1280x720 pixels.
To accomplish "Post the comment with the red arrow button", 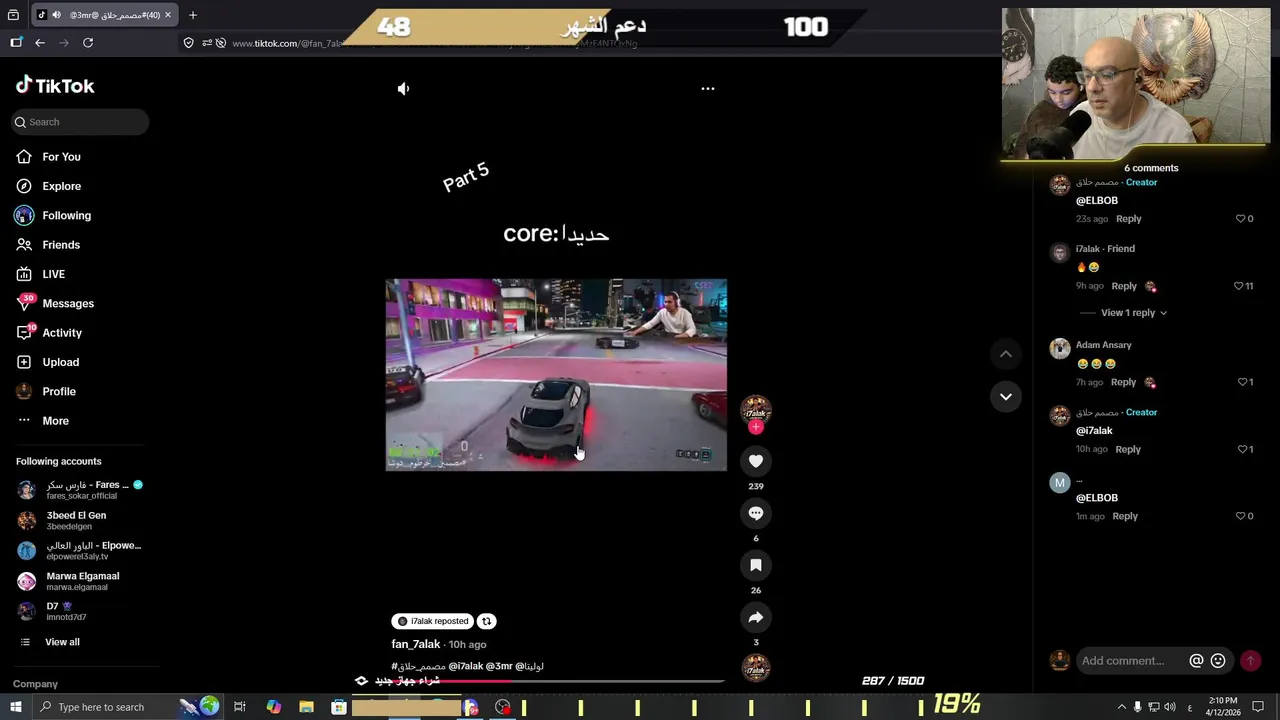I will point(1250,661).
